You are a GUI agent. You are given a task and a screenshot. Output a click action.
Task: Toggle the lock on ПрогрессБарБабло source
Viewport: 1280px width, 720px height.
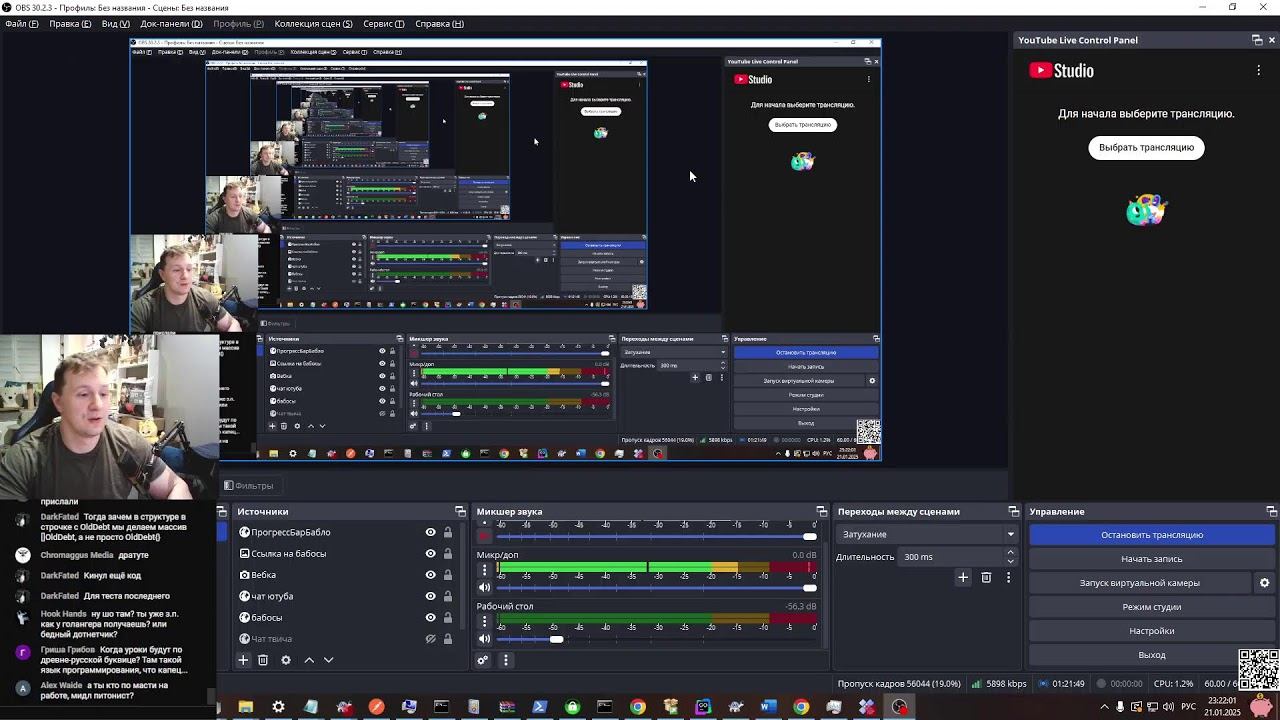pyautogui.click(x=448, y=533)
